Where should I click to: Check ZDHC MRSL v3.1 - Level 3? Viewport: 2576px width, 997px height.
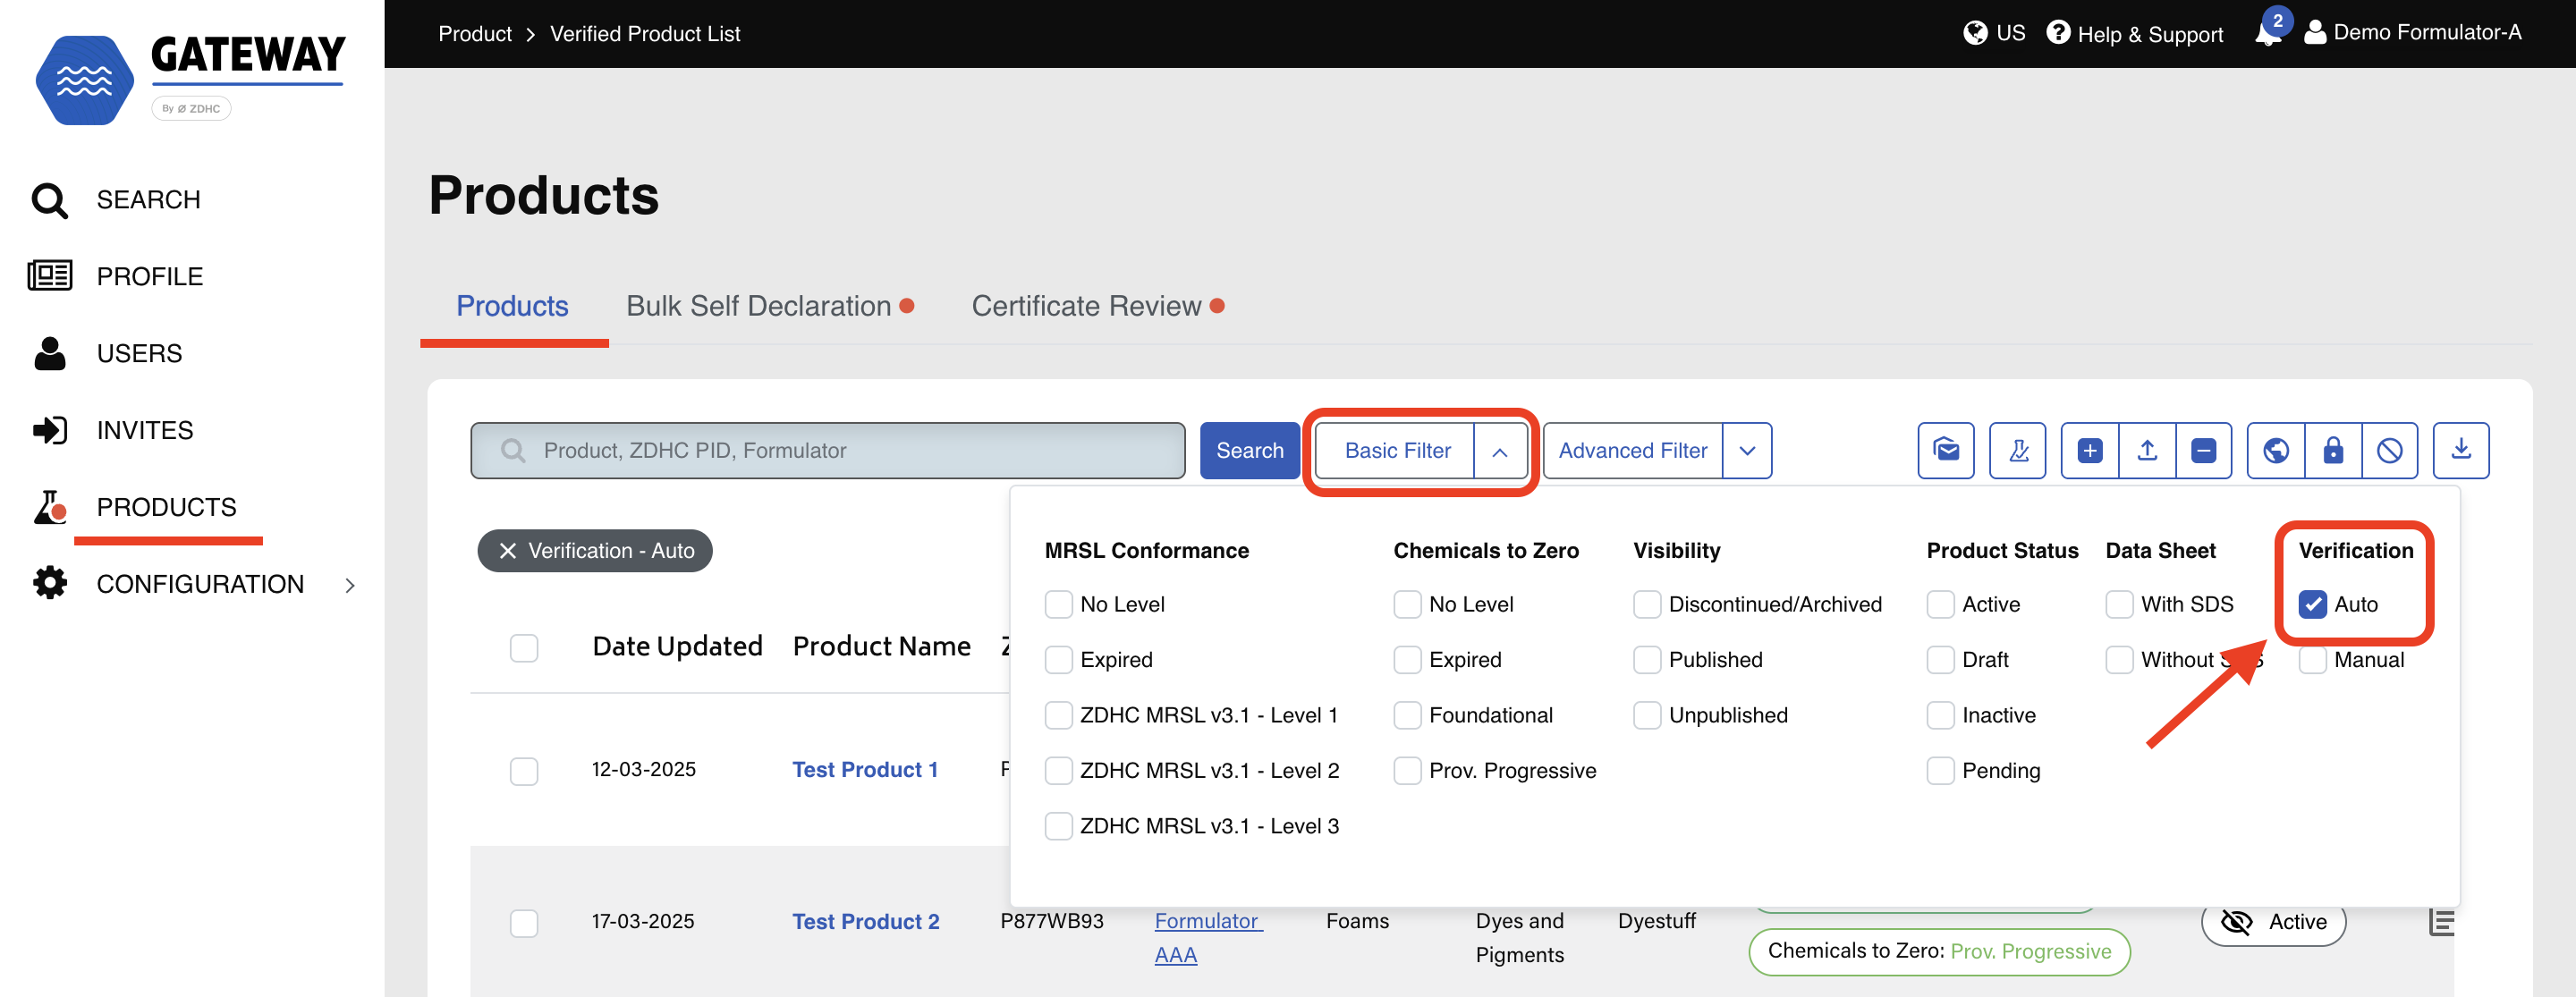coord(1058,826)
